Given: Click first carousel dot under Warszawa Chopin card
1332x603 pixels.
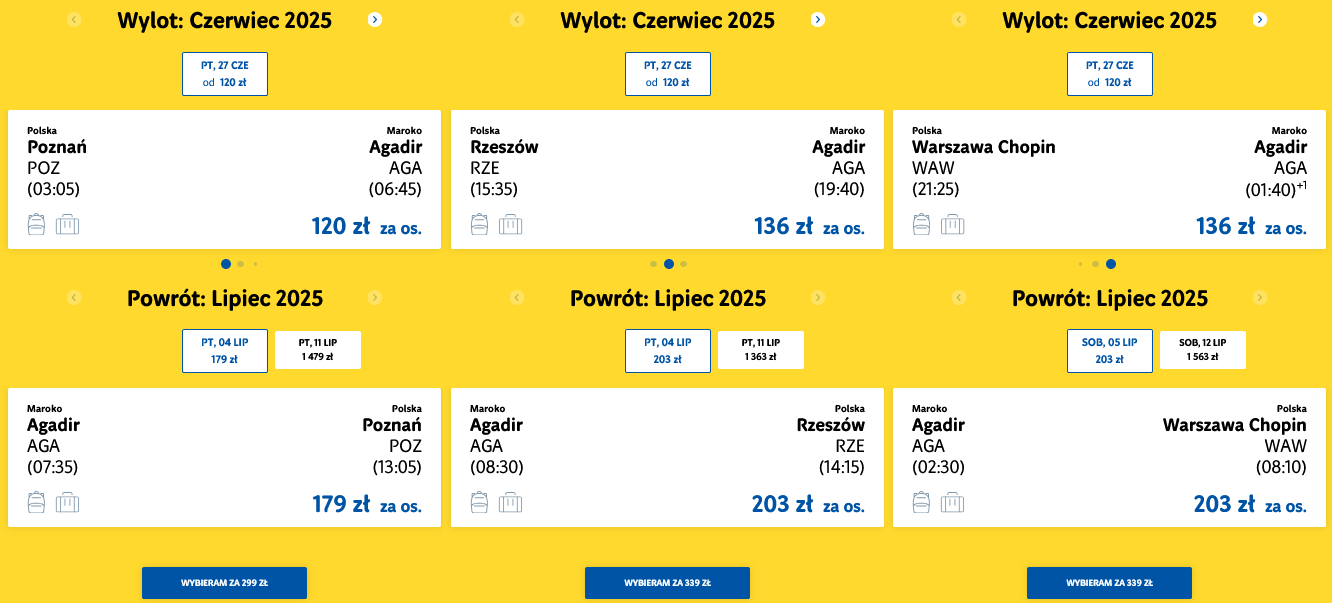Looking at the screenshot, I should point(1081,264).
